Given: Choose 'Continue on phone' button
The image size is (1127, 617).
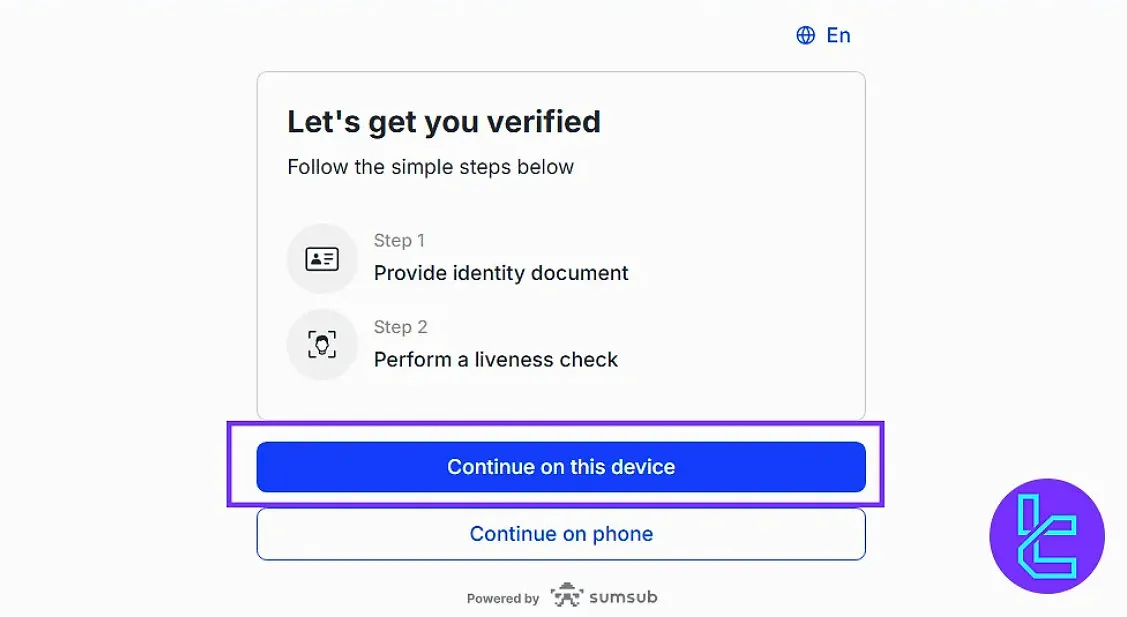Looking at the screenshot, I should pyautogui.click(x=561, y=534).
